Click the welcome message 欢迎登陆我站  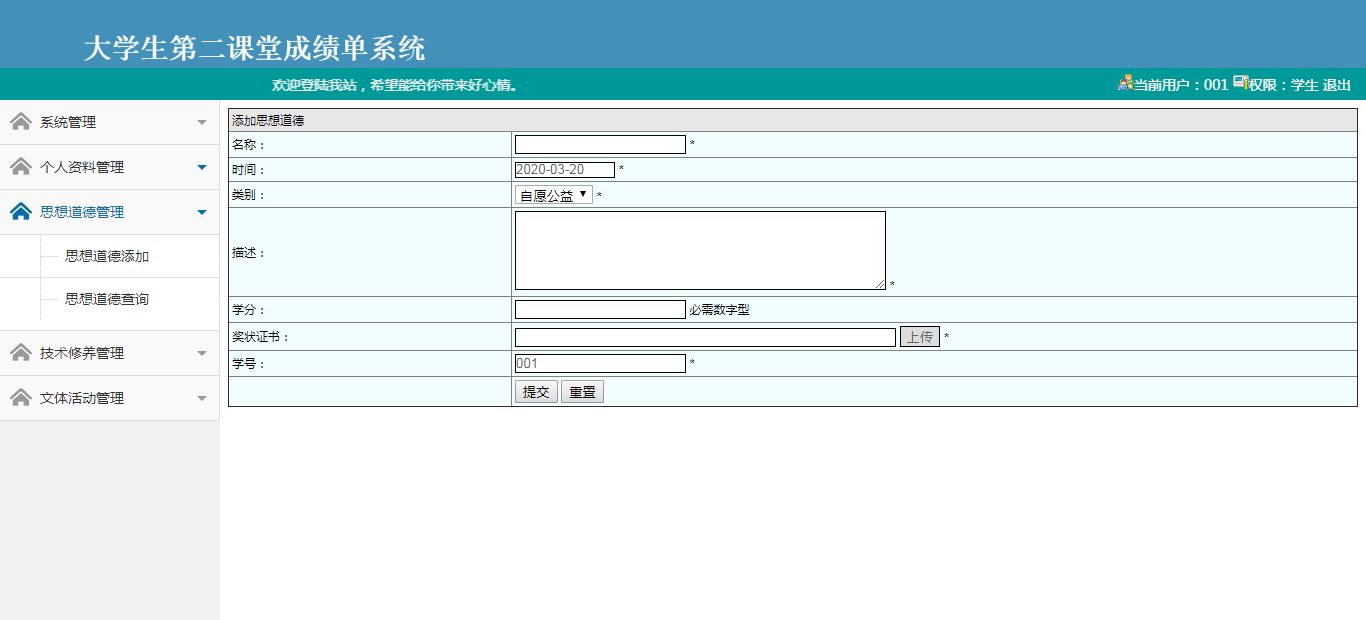coord(395,85)
